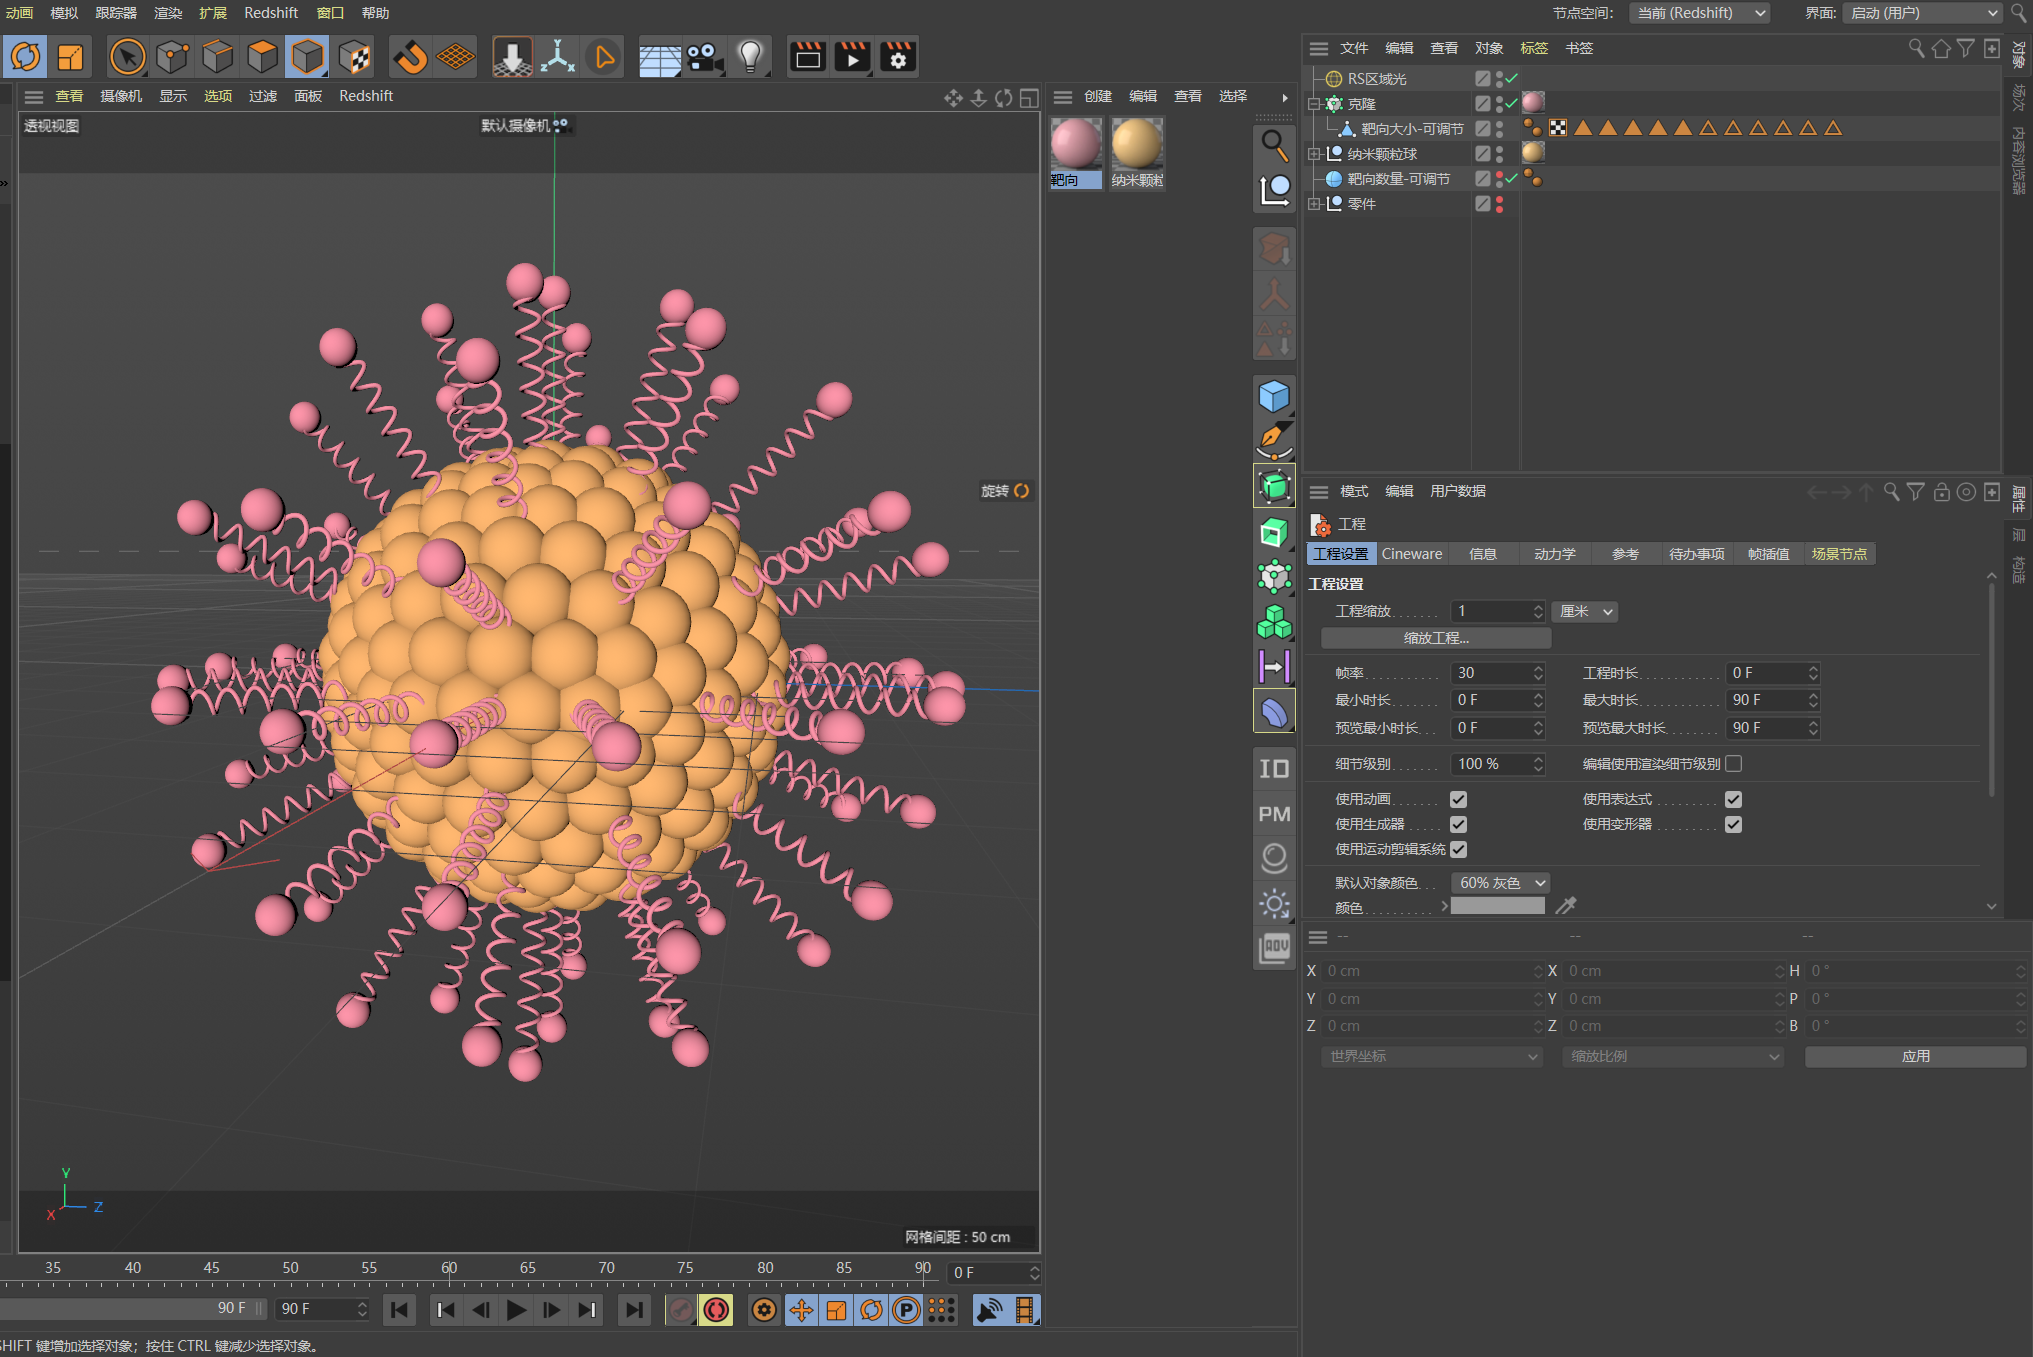Viewport: 2033px width, 1357px height.
Task: Click the bend deformer icon
Action: 1274,712
